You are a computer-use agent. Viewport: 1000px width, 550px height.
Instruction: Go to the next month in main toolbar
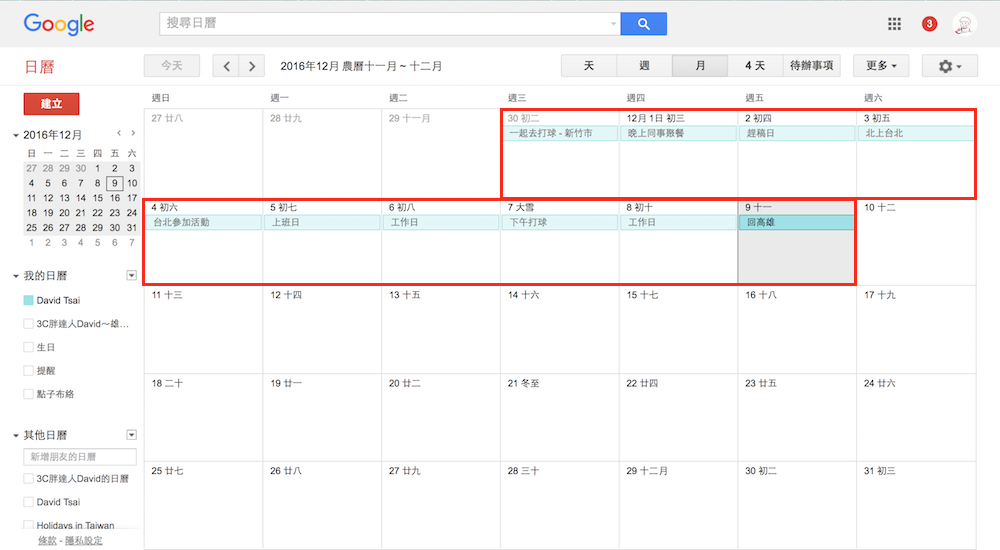point(252,66)
